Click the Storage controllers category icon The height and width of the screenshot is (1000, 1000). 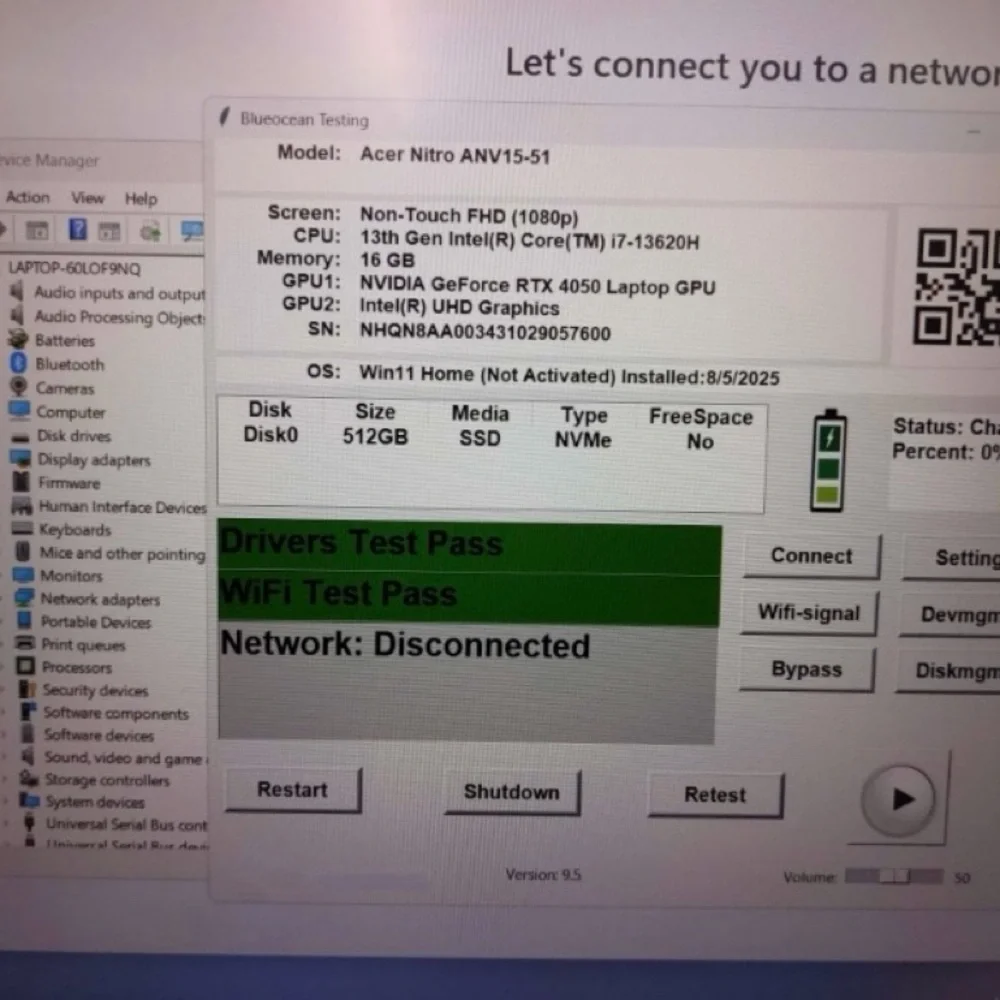[x=29, y=779]
